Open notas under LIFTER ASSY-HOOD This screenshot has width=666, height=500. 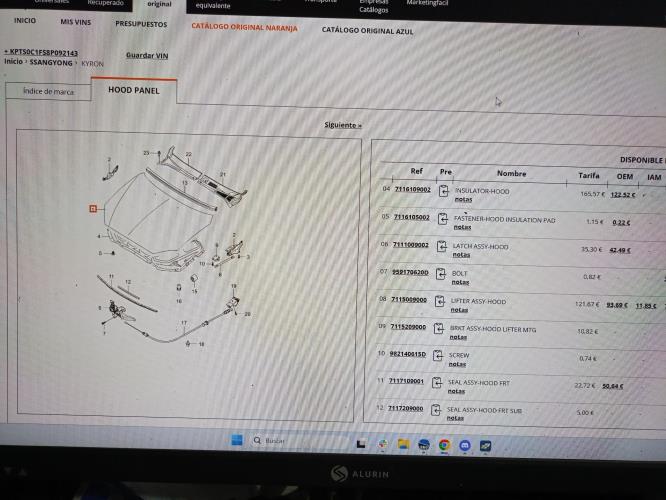459,310
